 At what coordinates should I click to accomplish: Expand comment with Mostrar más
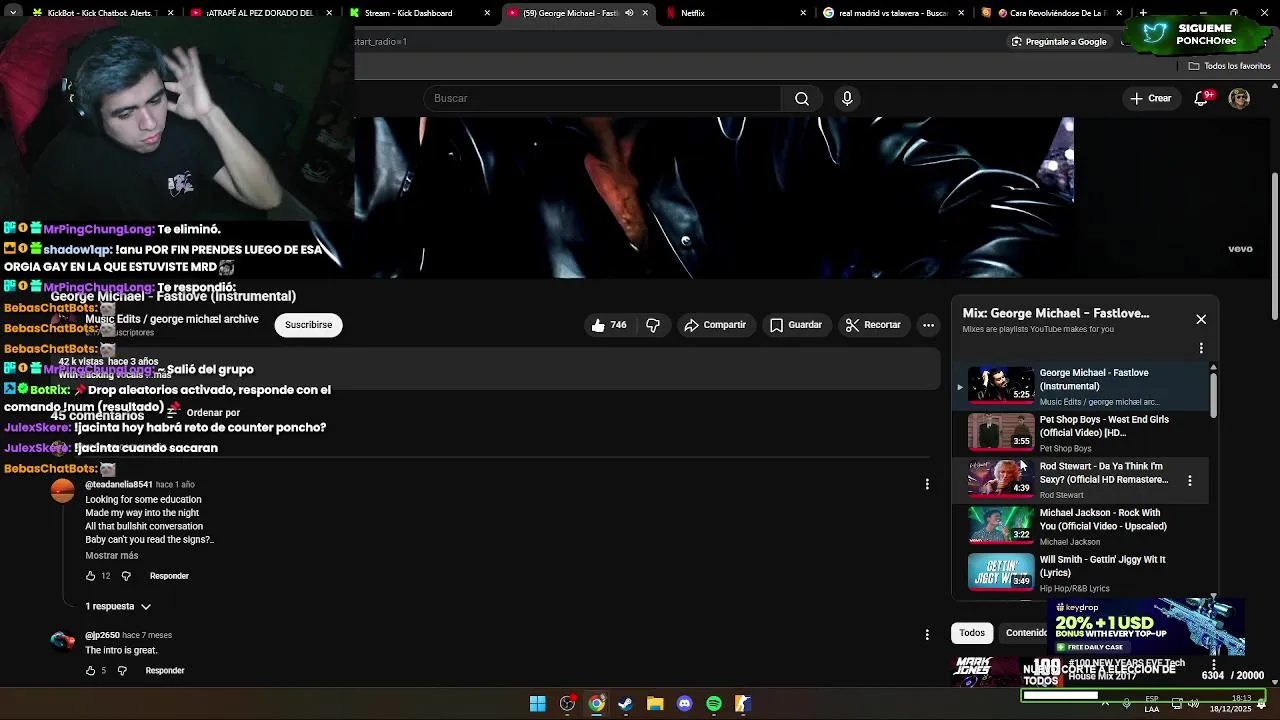pos(112,555)
